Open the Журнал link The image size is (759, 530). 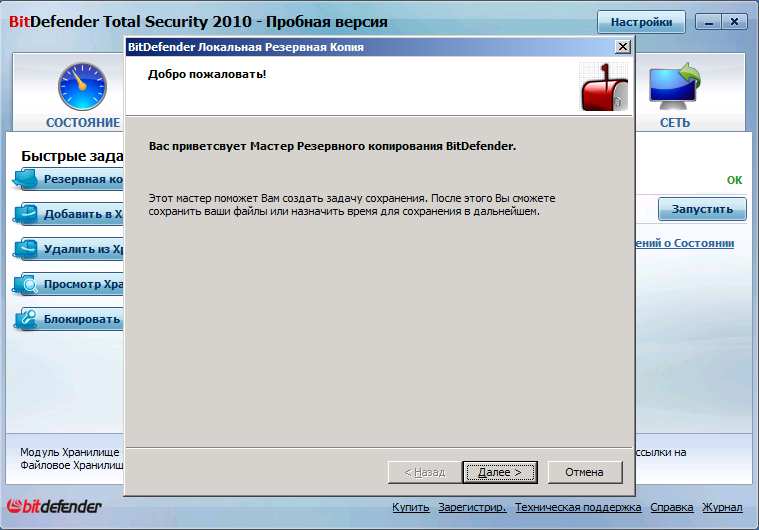point(722,507)
